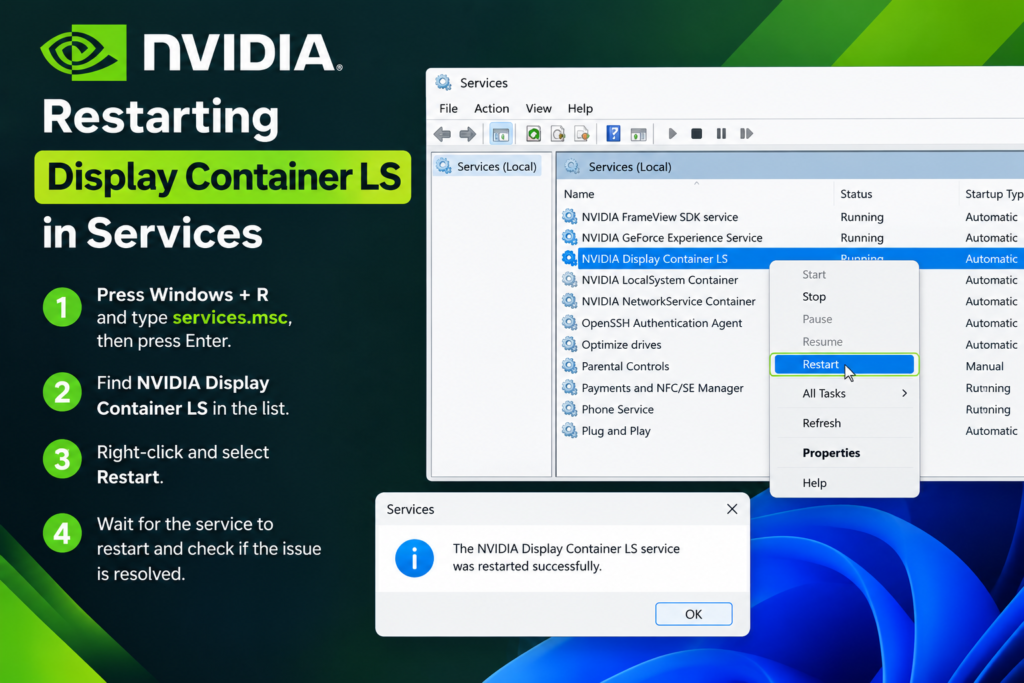Select the Parental Controls service row
The width and height of the screenshot is (1024, 683).
point(664,366)
